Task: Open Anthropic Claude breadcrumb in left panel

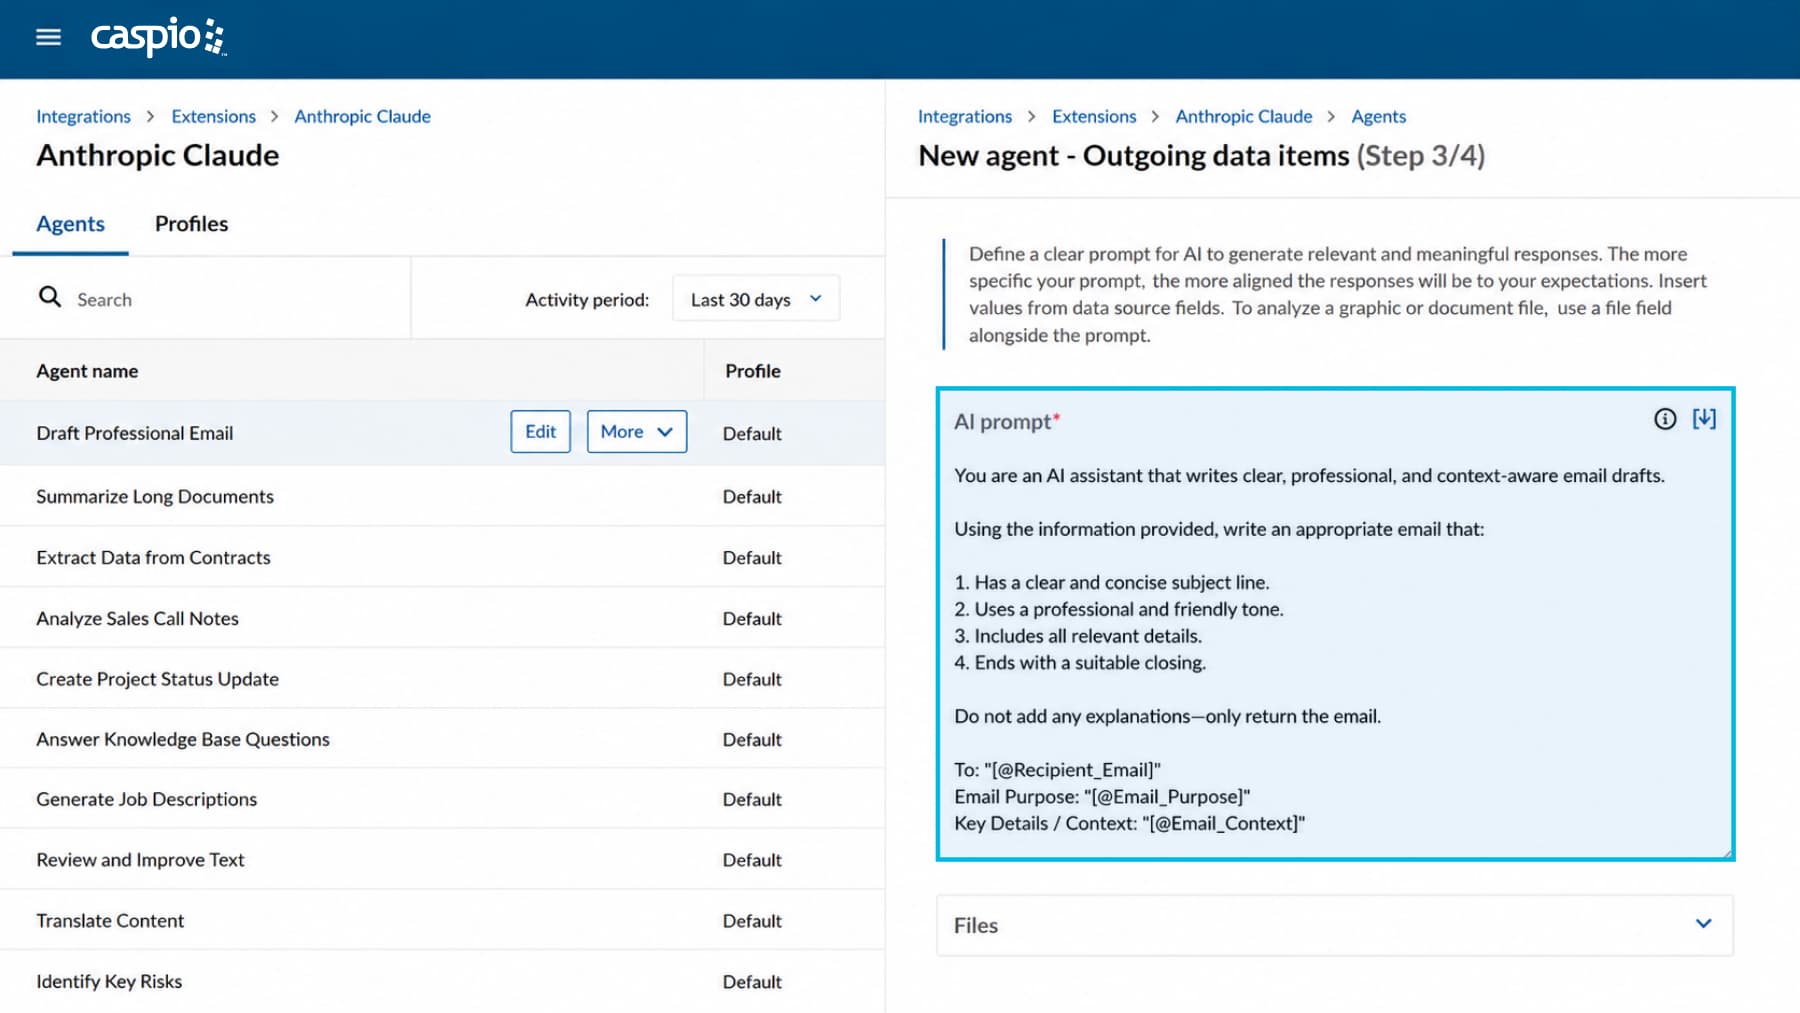Action: pos(362,117)
